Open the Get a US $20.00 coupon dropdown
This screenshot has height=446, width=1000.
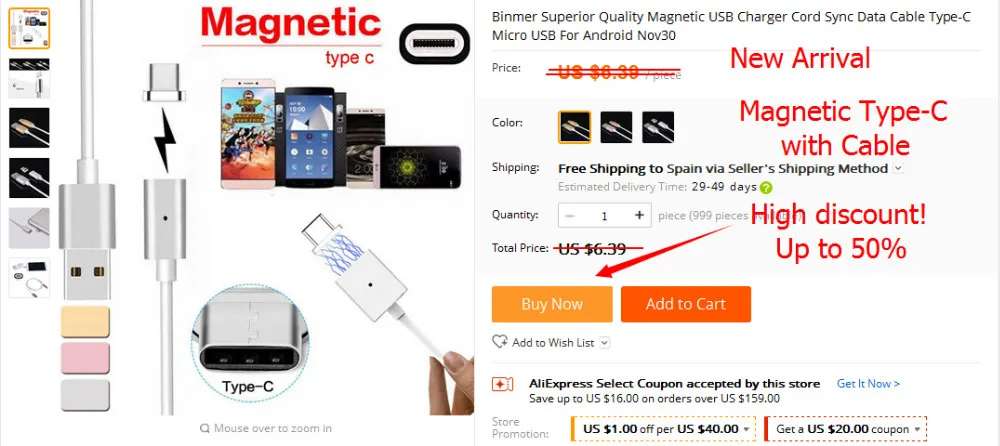(x=846, y=429)
